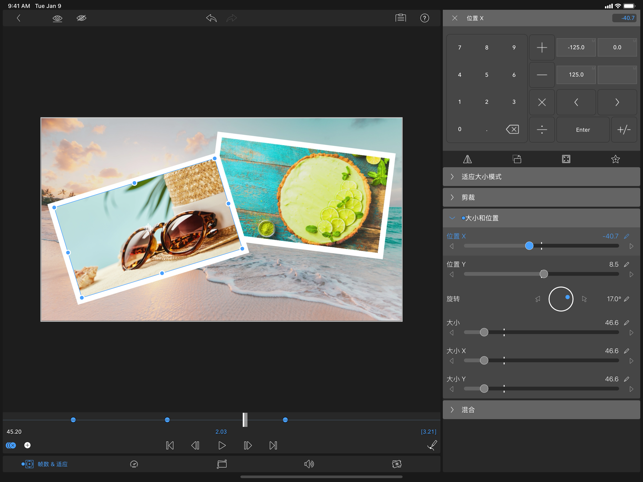This screenshot has height=482, width=643.
Task: Click the undo arrow in top toolbar
Action: 211,18
